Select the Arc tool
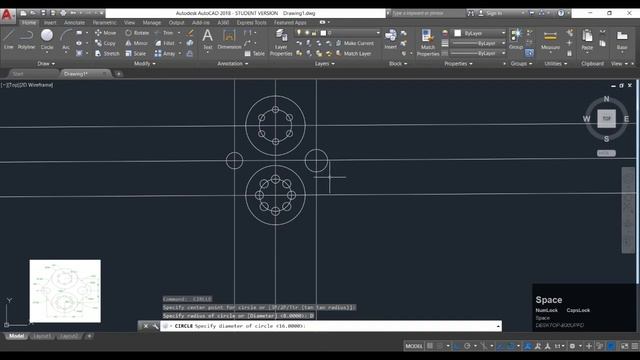640x360 pixels. (x=66, y=40)
